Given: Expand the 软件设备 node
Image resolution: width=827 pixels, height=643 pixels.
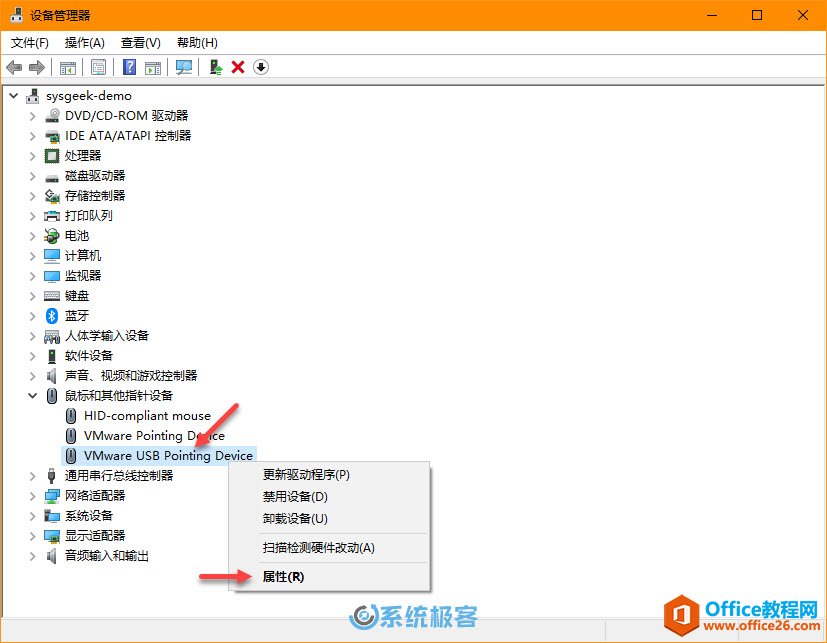Looking at the screenshot, I should click(x=33, y=356).
